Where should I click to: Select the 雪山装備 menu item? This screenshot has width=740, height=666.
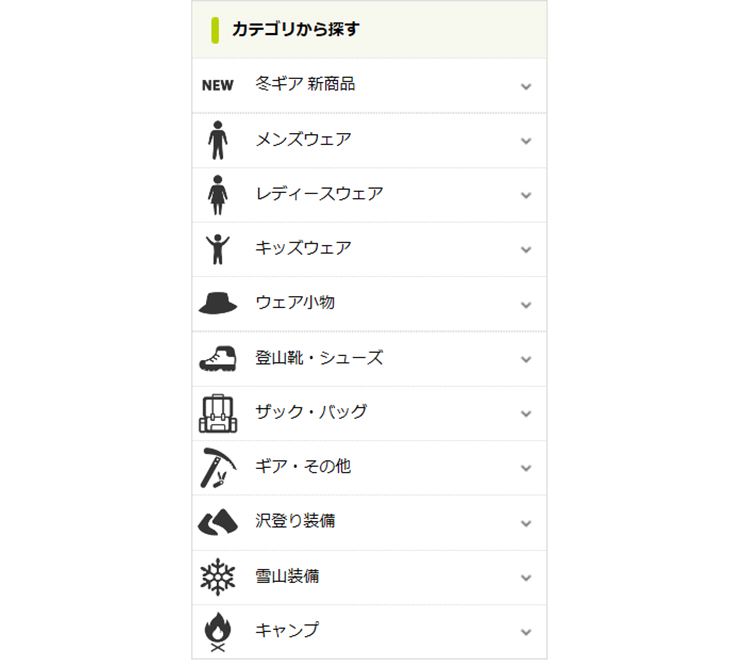coord(287,577)
